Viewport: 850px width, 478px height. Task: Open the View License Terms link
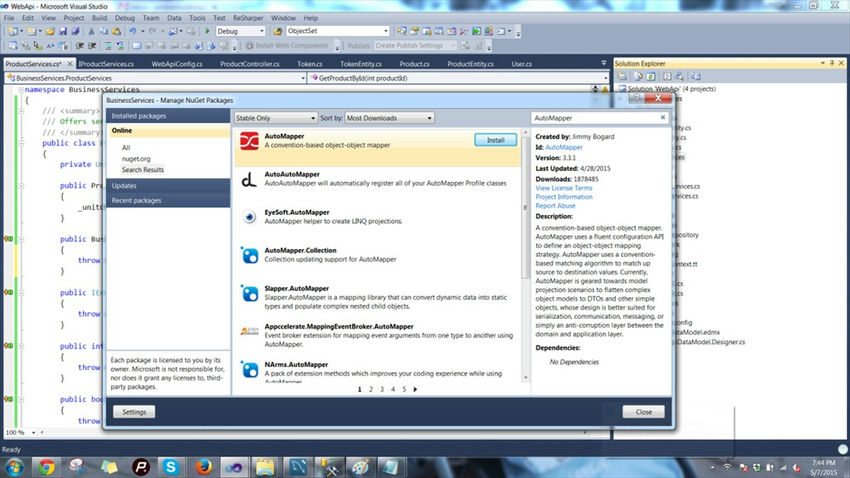click(564, 188)
